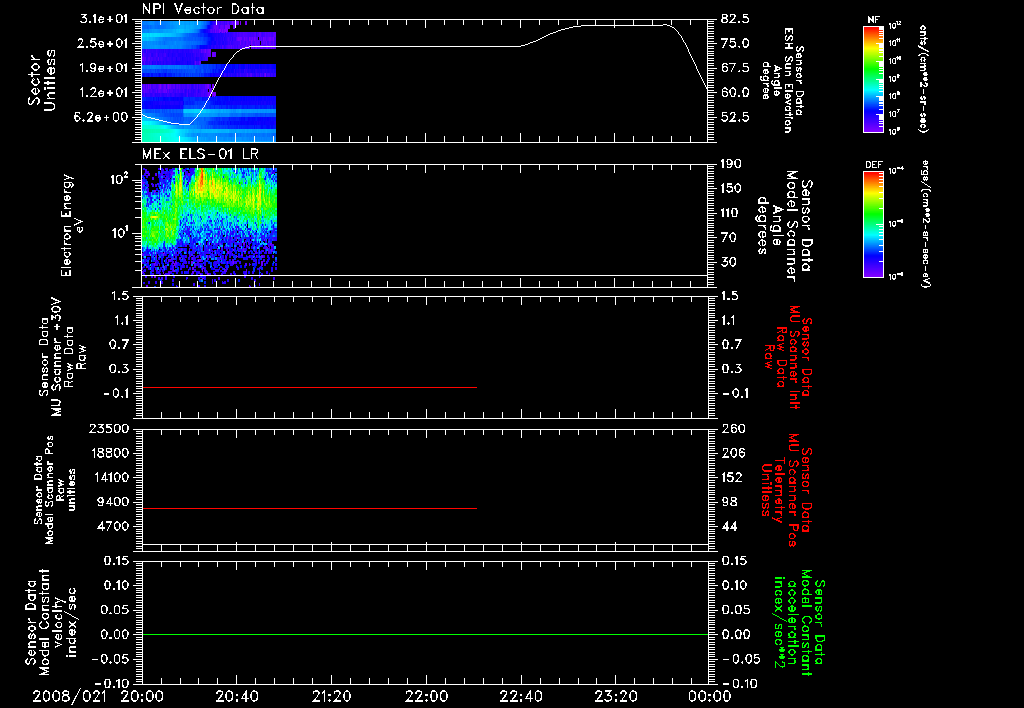This screenshot has width=1024, height=708.
Task: Click the NPI Vector Data panel title
Action: tap(203, 9)
